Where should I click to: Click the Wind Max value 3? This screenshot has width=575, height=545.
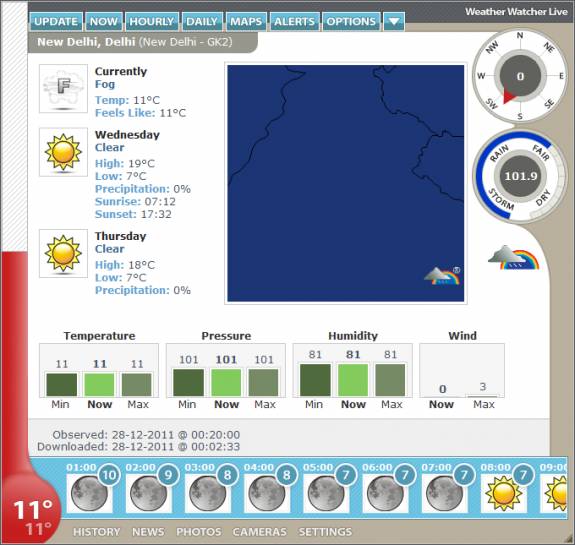(483, 387)
